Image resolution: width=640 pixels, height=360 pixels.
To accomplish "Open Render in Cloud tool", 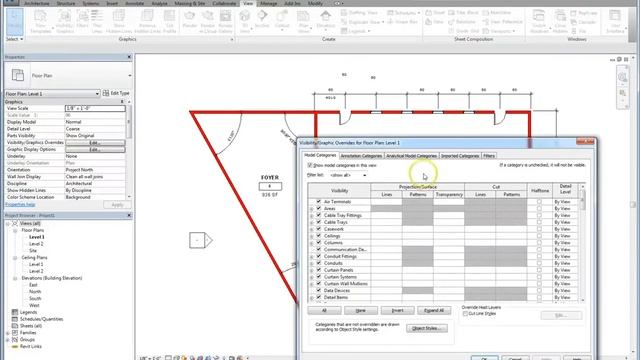I will coord(207,21).
